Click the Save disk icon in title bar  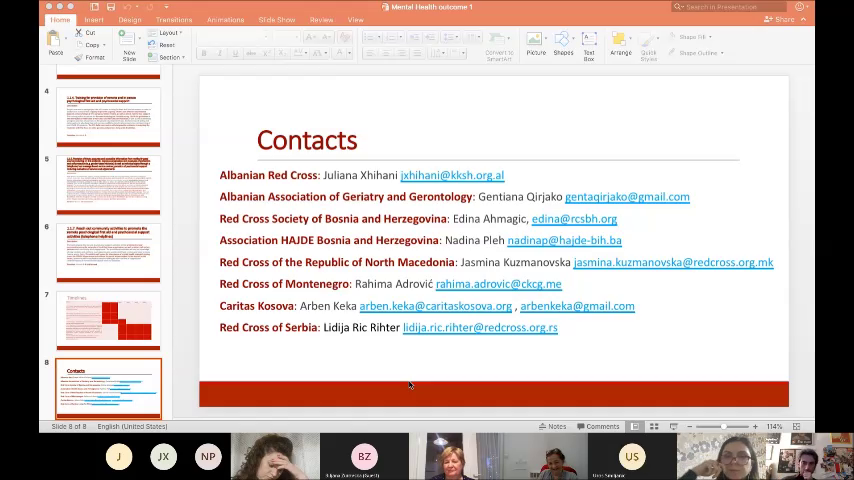point(111,7)
